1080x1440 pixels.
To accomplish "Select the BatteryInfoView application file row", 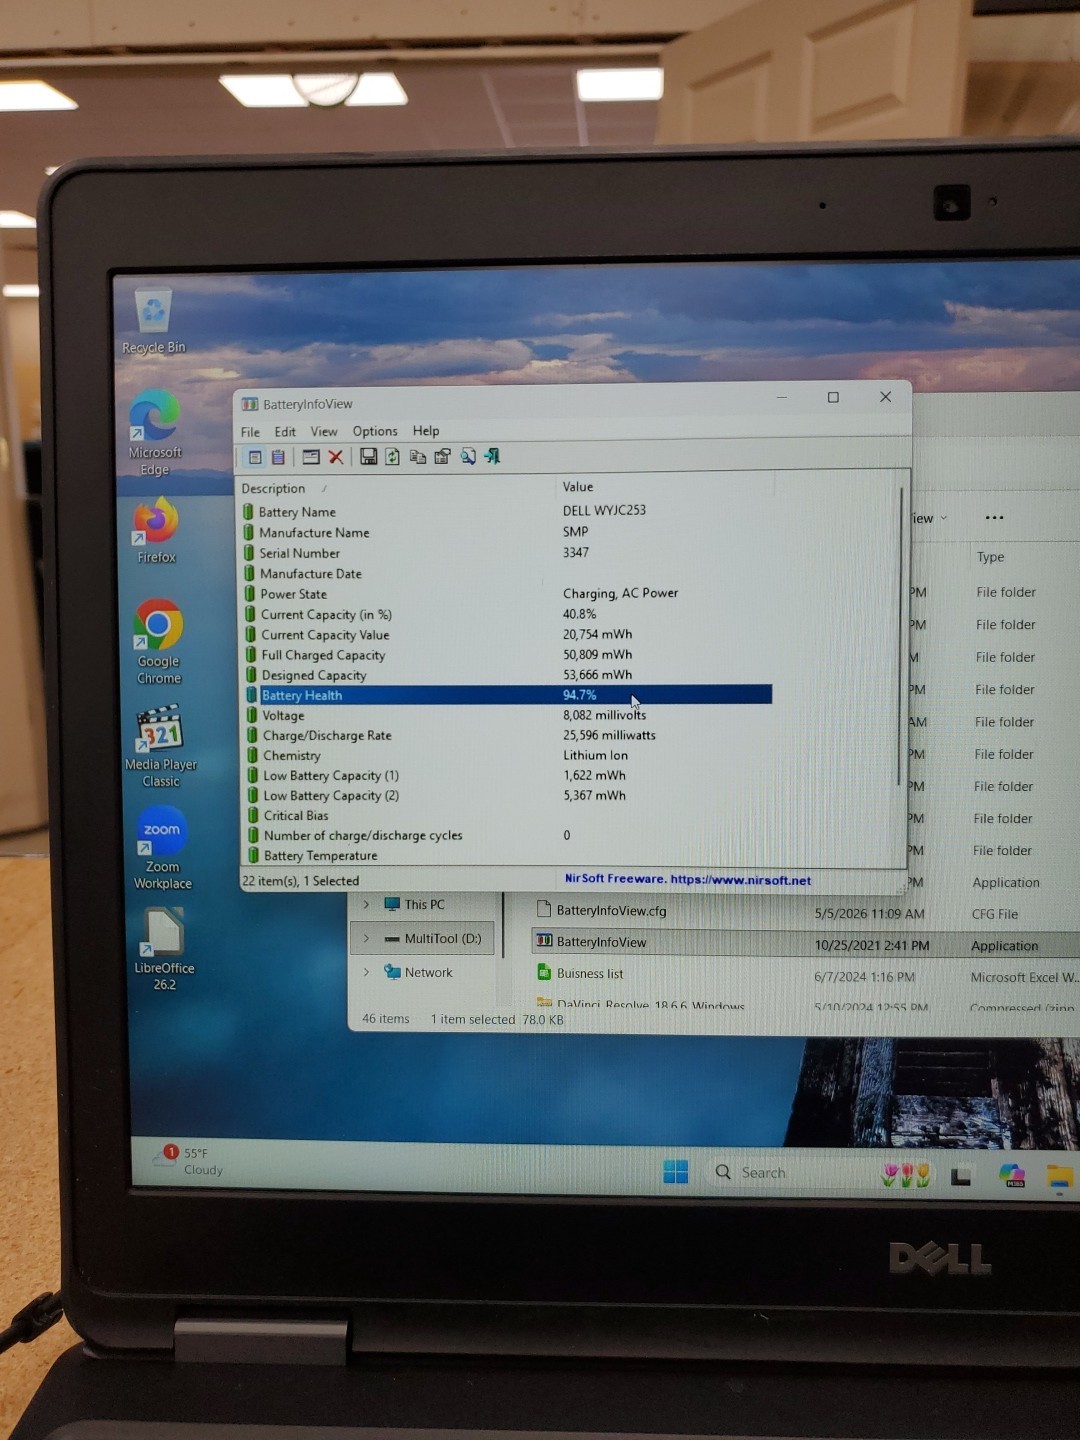I will pyautogui.click(x=806, y=943).
